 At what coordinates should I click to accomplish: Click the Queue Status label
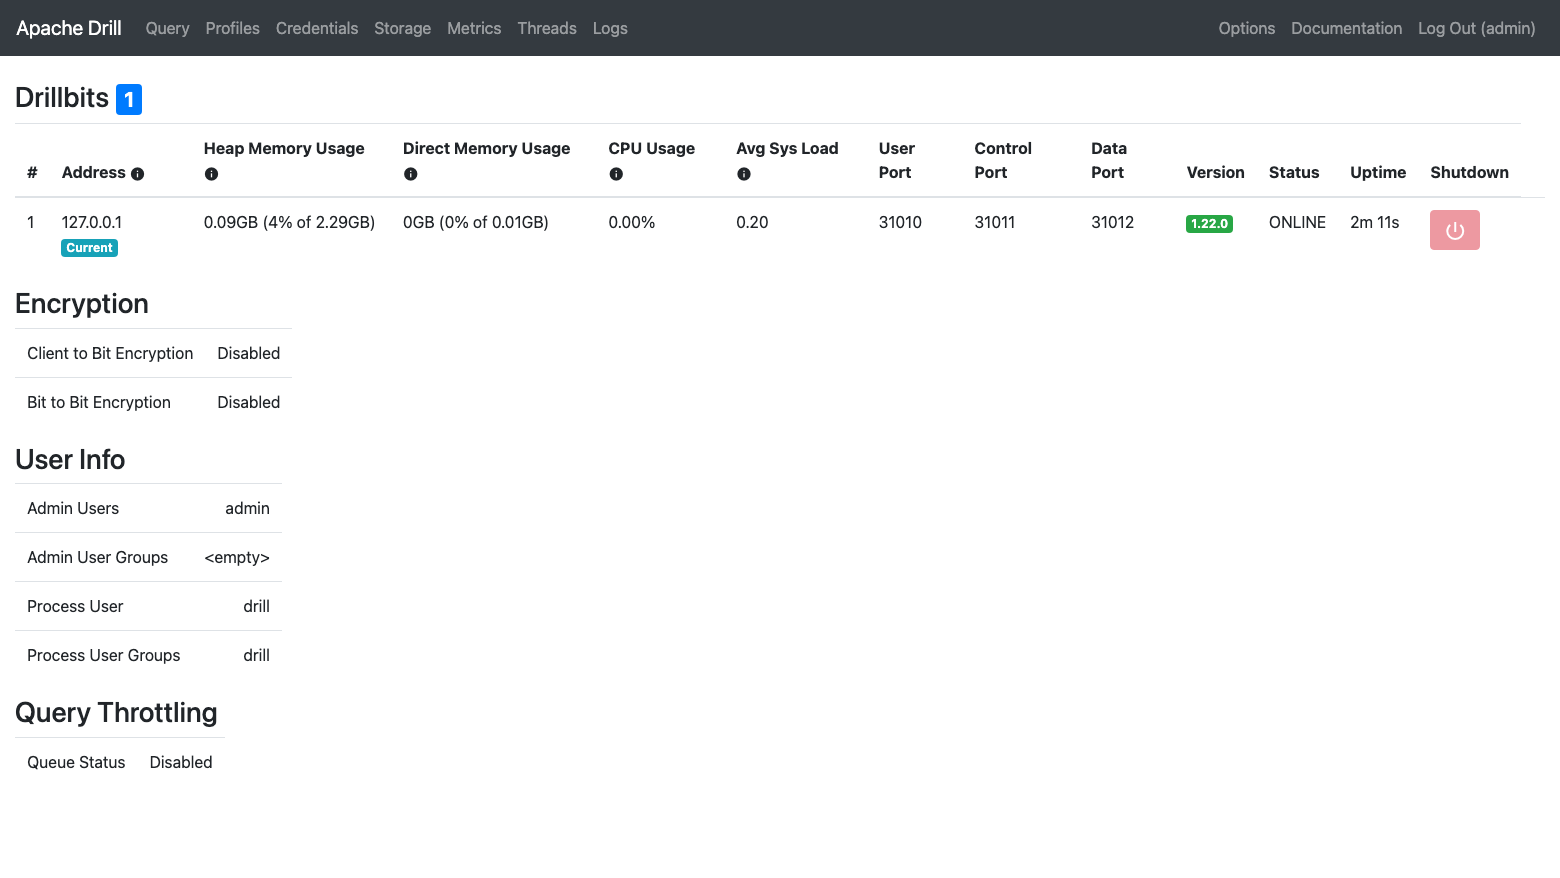click(x=76, y=762)
